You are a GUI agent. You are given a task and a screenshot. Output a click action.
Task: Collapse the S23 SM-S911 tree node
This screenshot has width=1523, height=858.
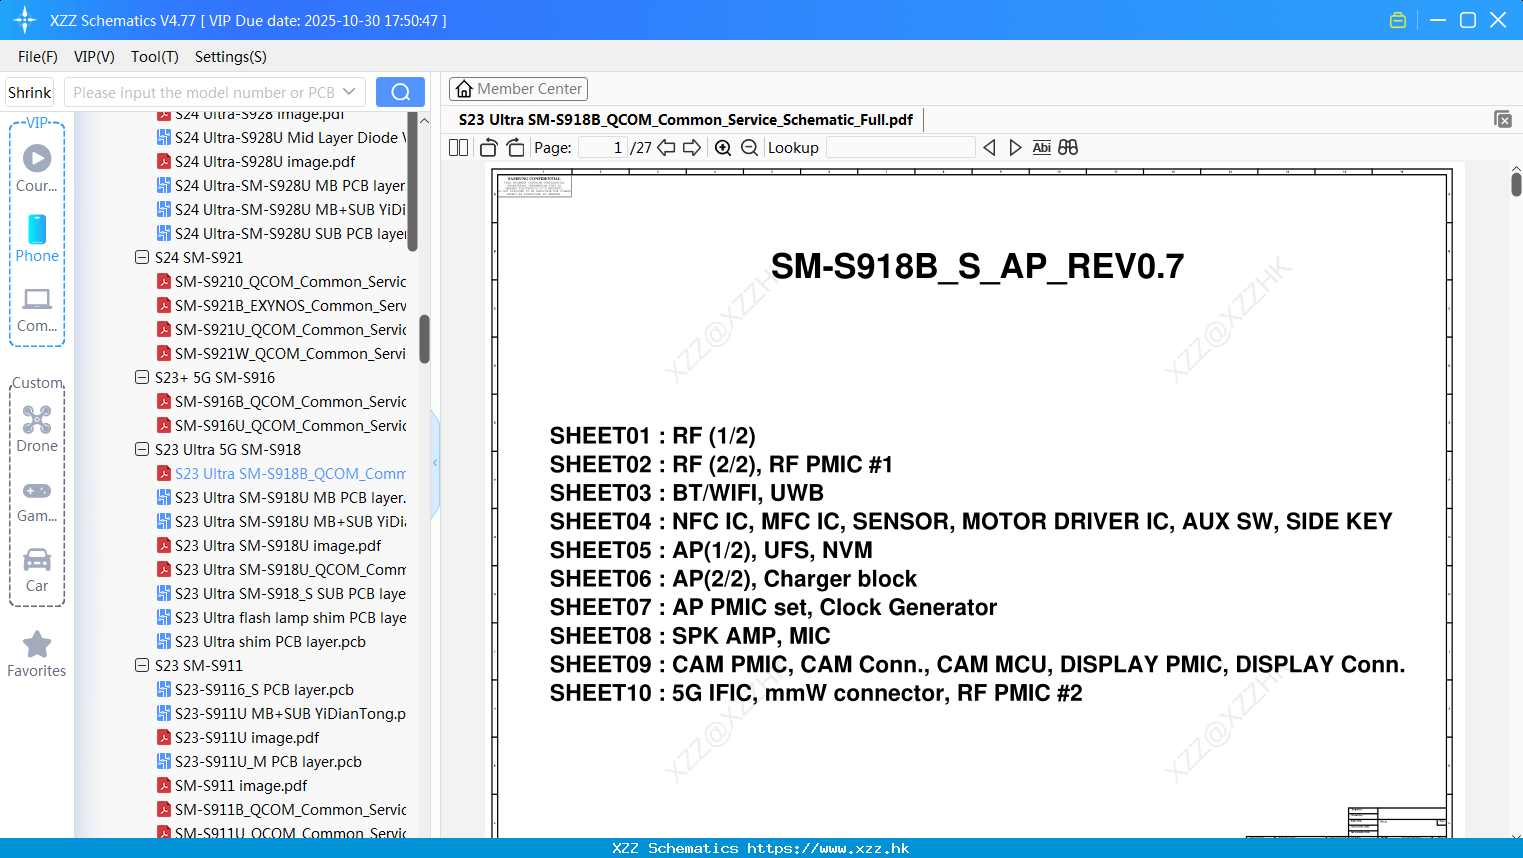coord(142,665)
